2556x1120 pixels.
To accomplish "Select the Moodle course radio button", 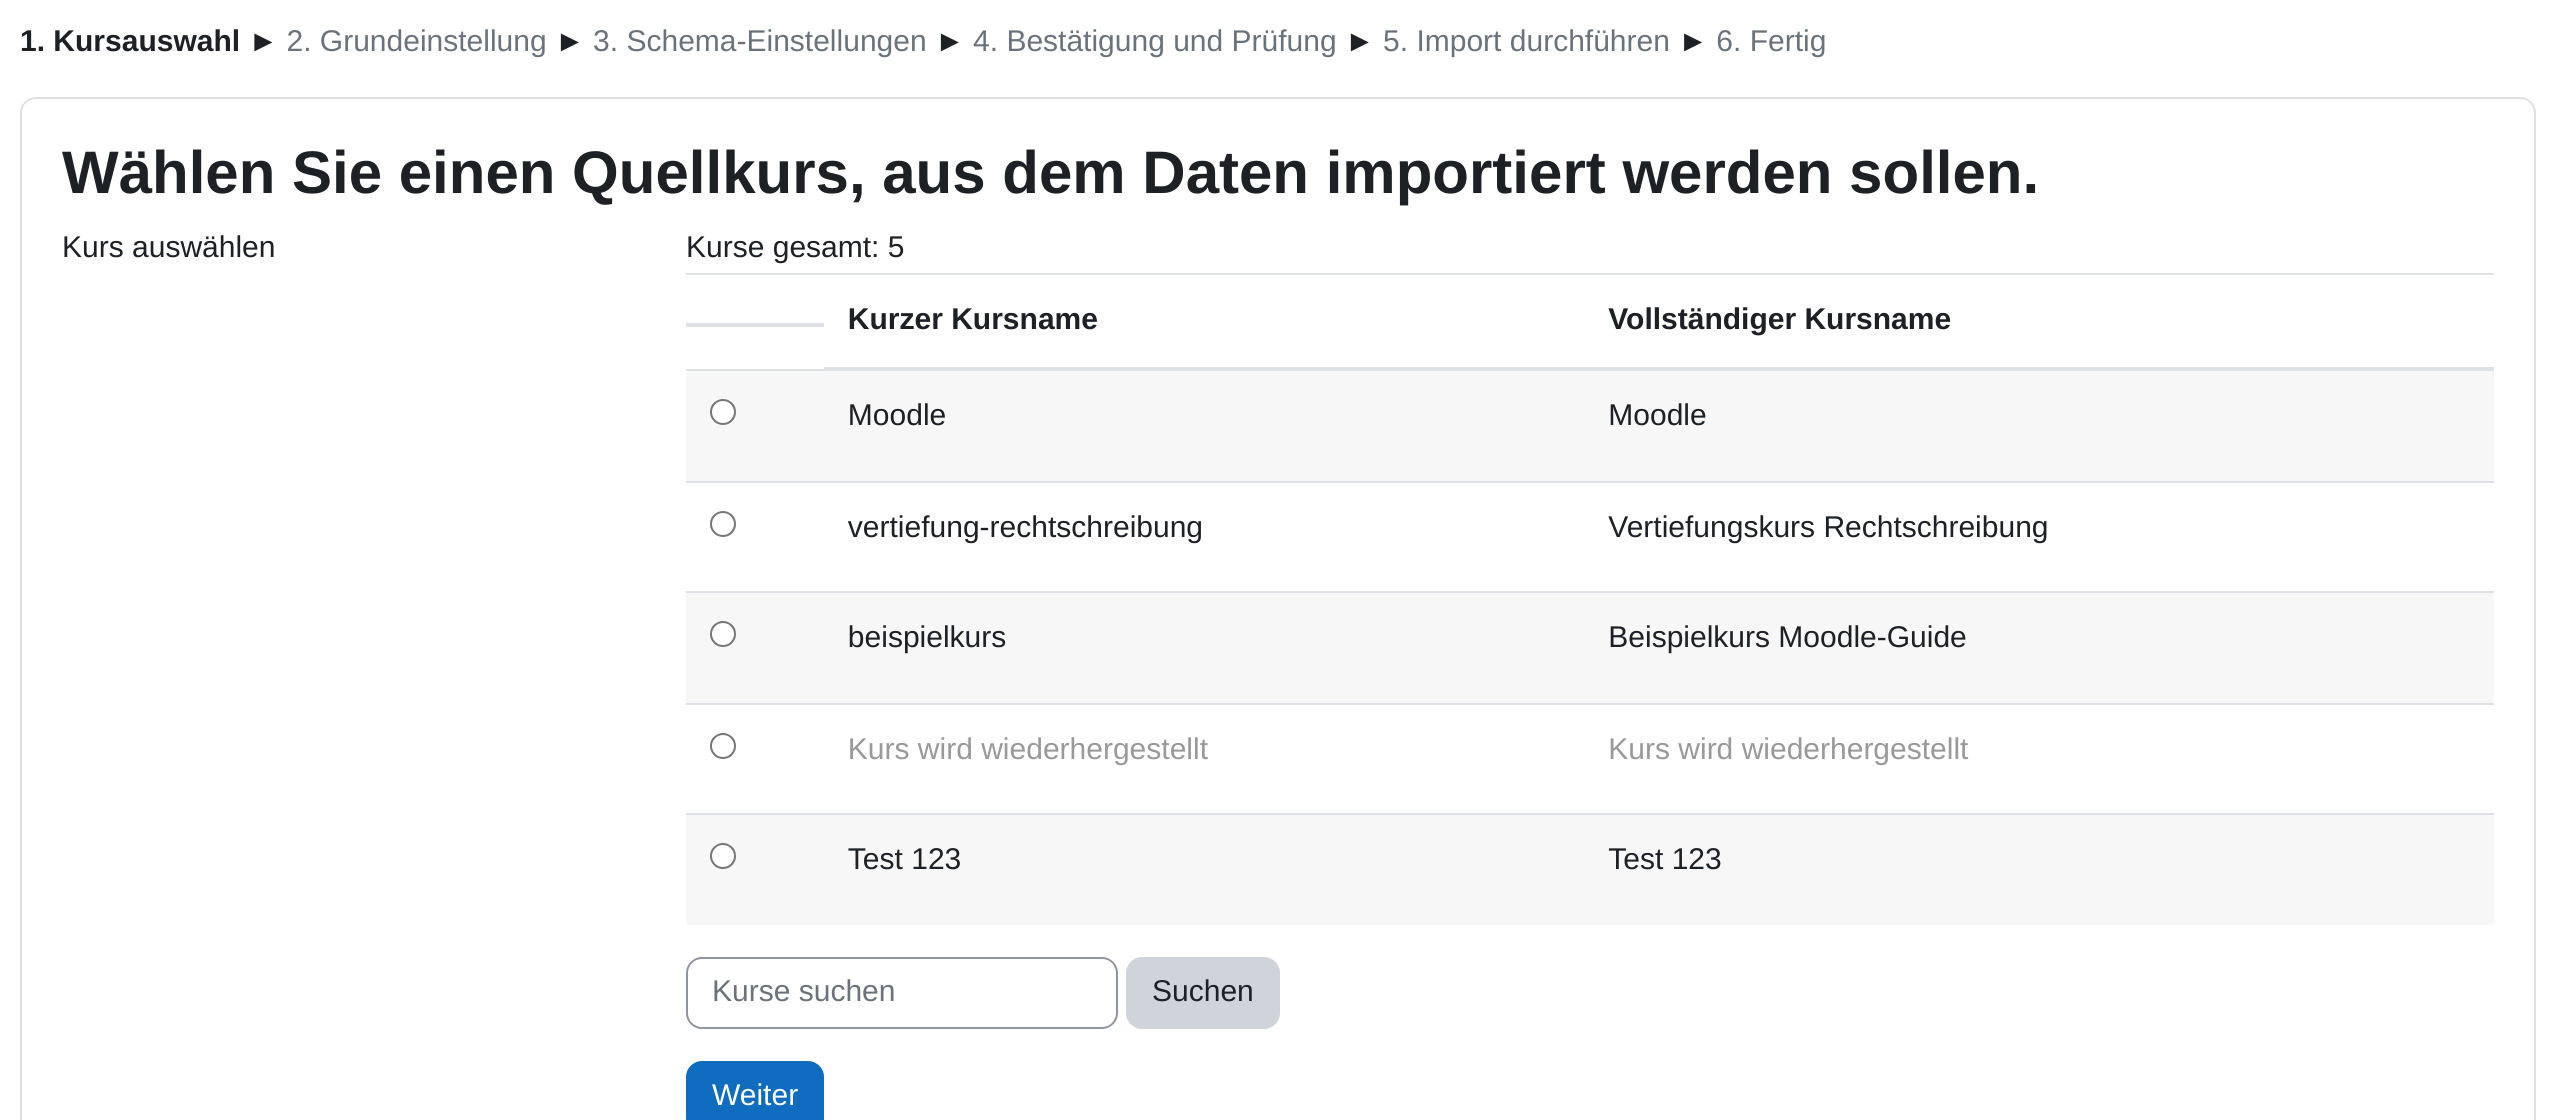I will coord(723,412).
